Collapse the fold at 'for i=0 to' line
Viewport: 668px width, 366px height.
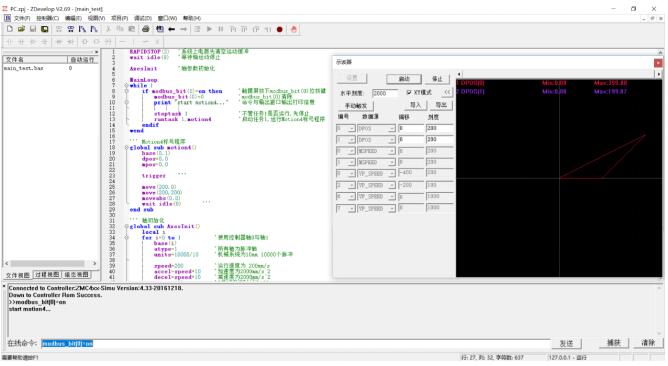127,237
